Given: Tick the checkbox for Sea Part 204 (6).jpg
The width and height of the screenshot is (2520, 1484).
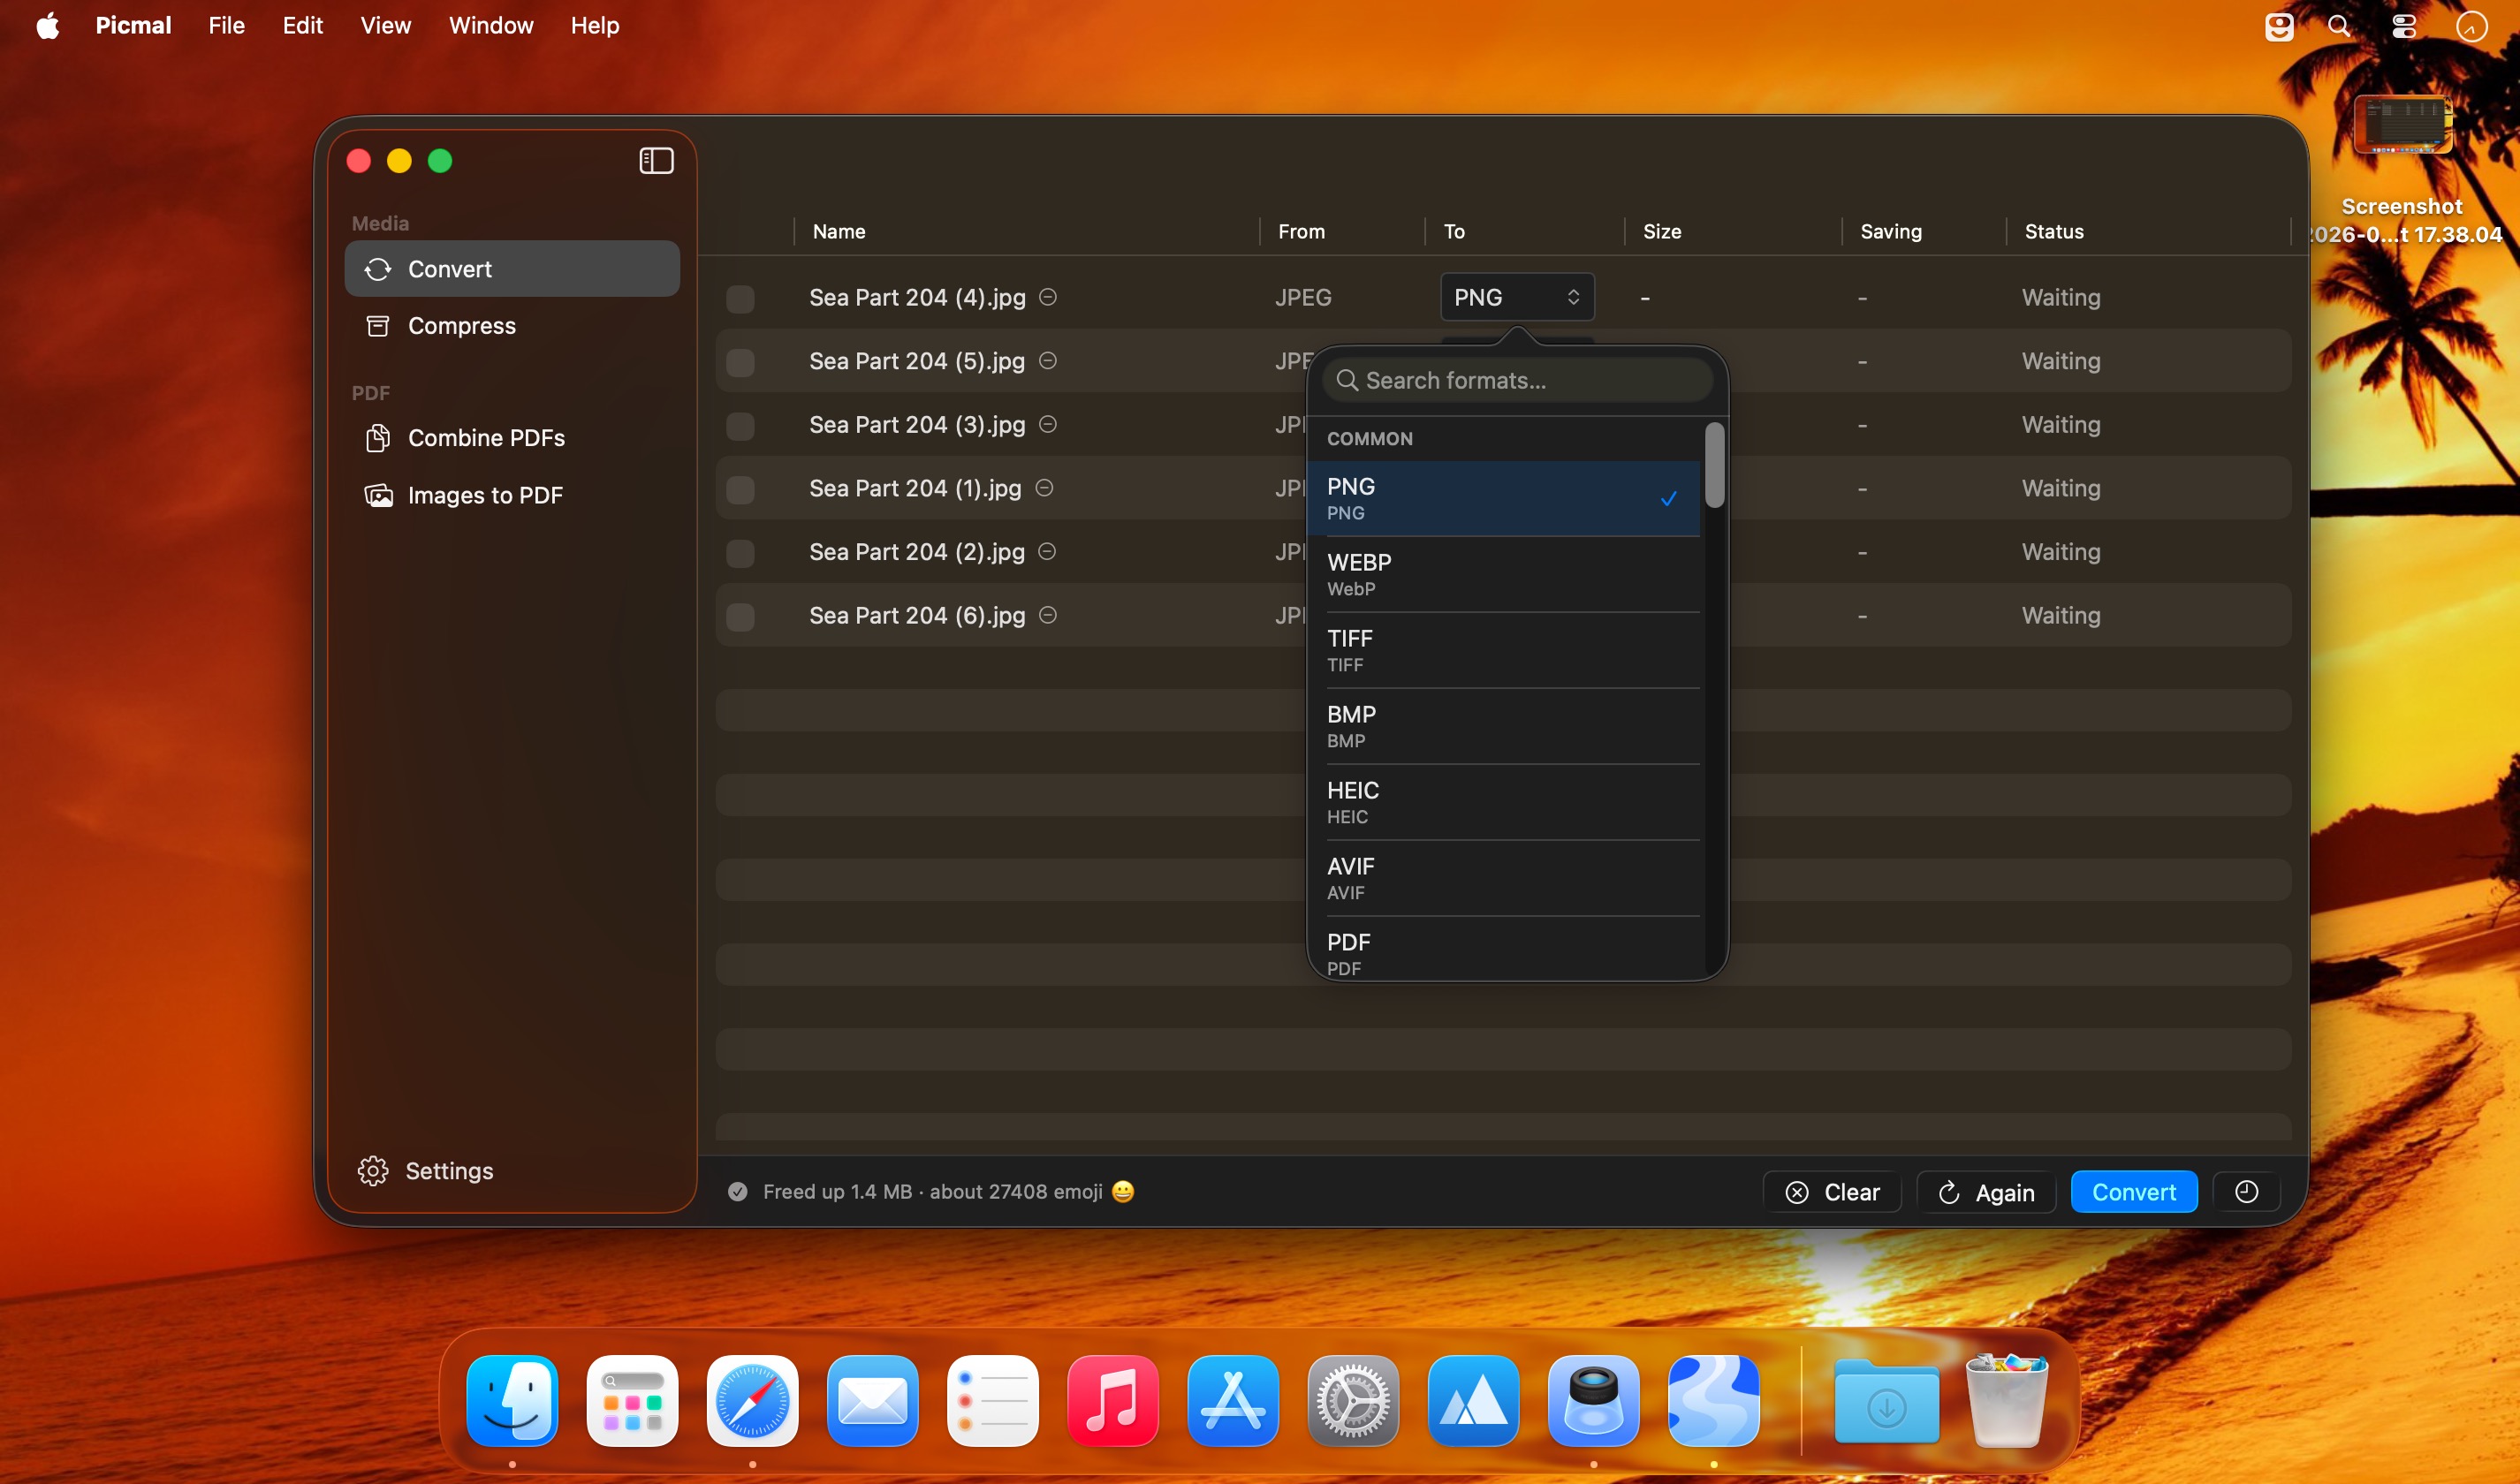Looking at the screenshot, I should (740, 616).
